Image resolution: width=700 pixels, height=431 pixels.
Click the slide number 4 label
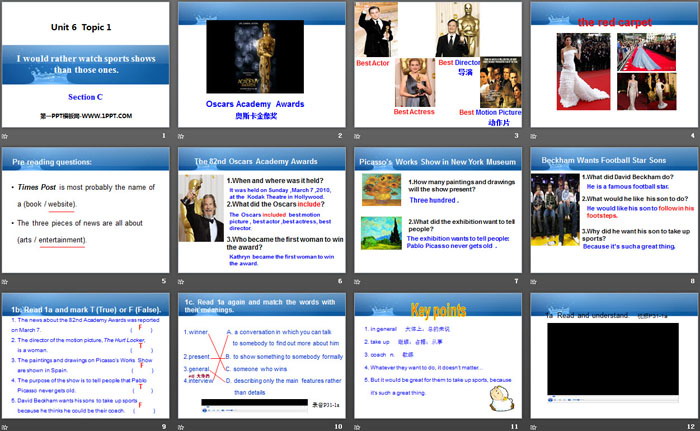click(692, 135)
